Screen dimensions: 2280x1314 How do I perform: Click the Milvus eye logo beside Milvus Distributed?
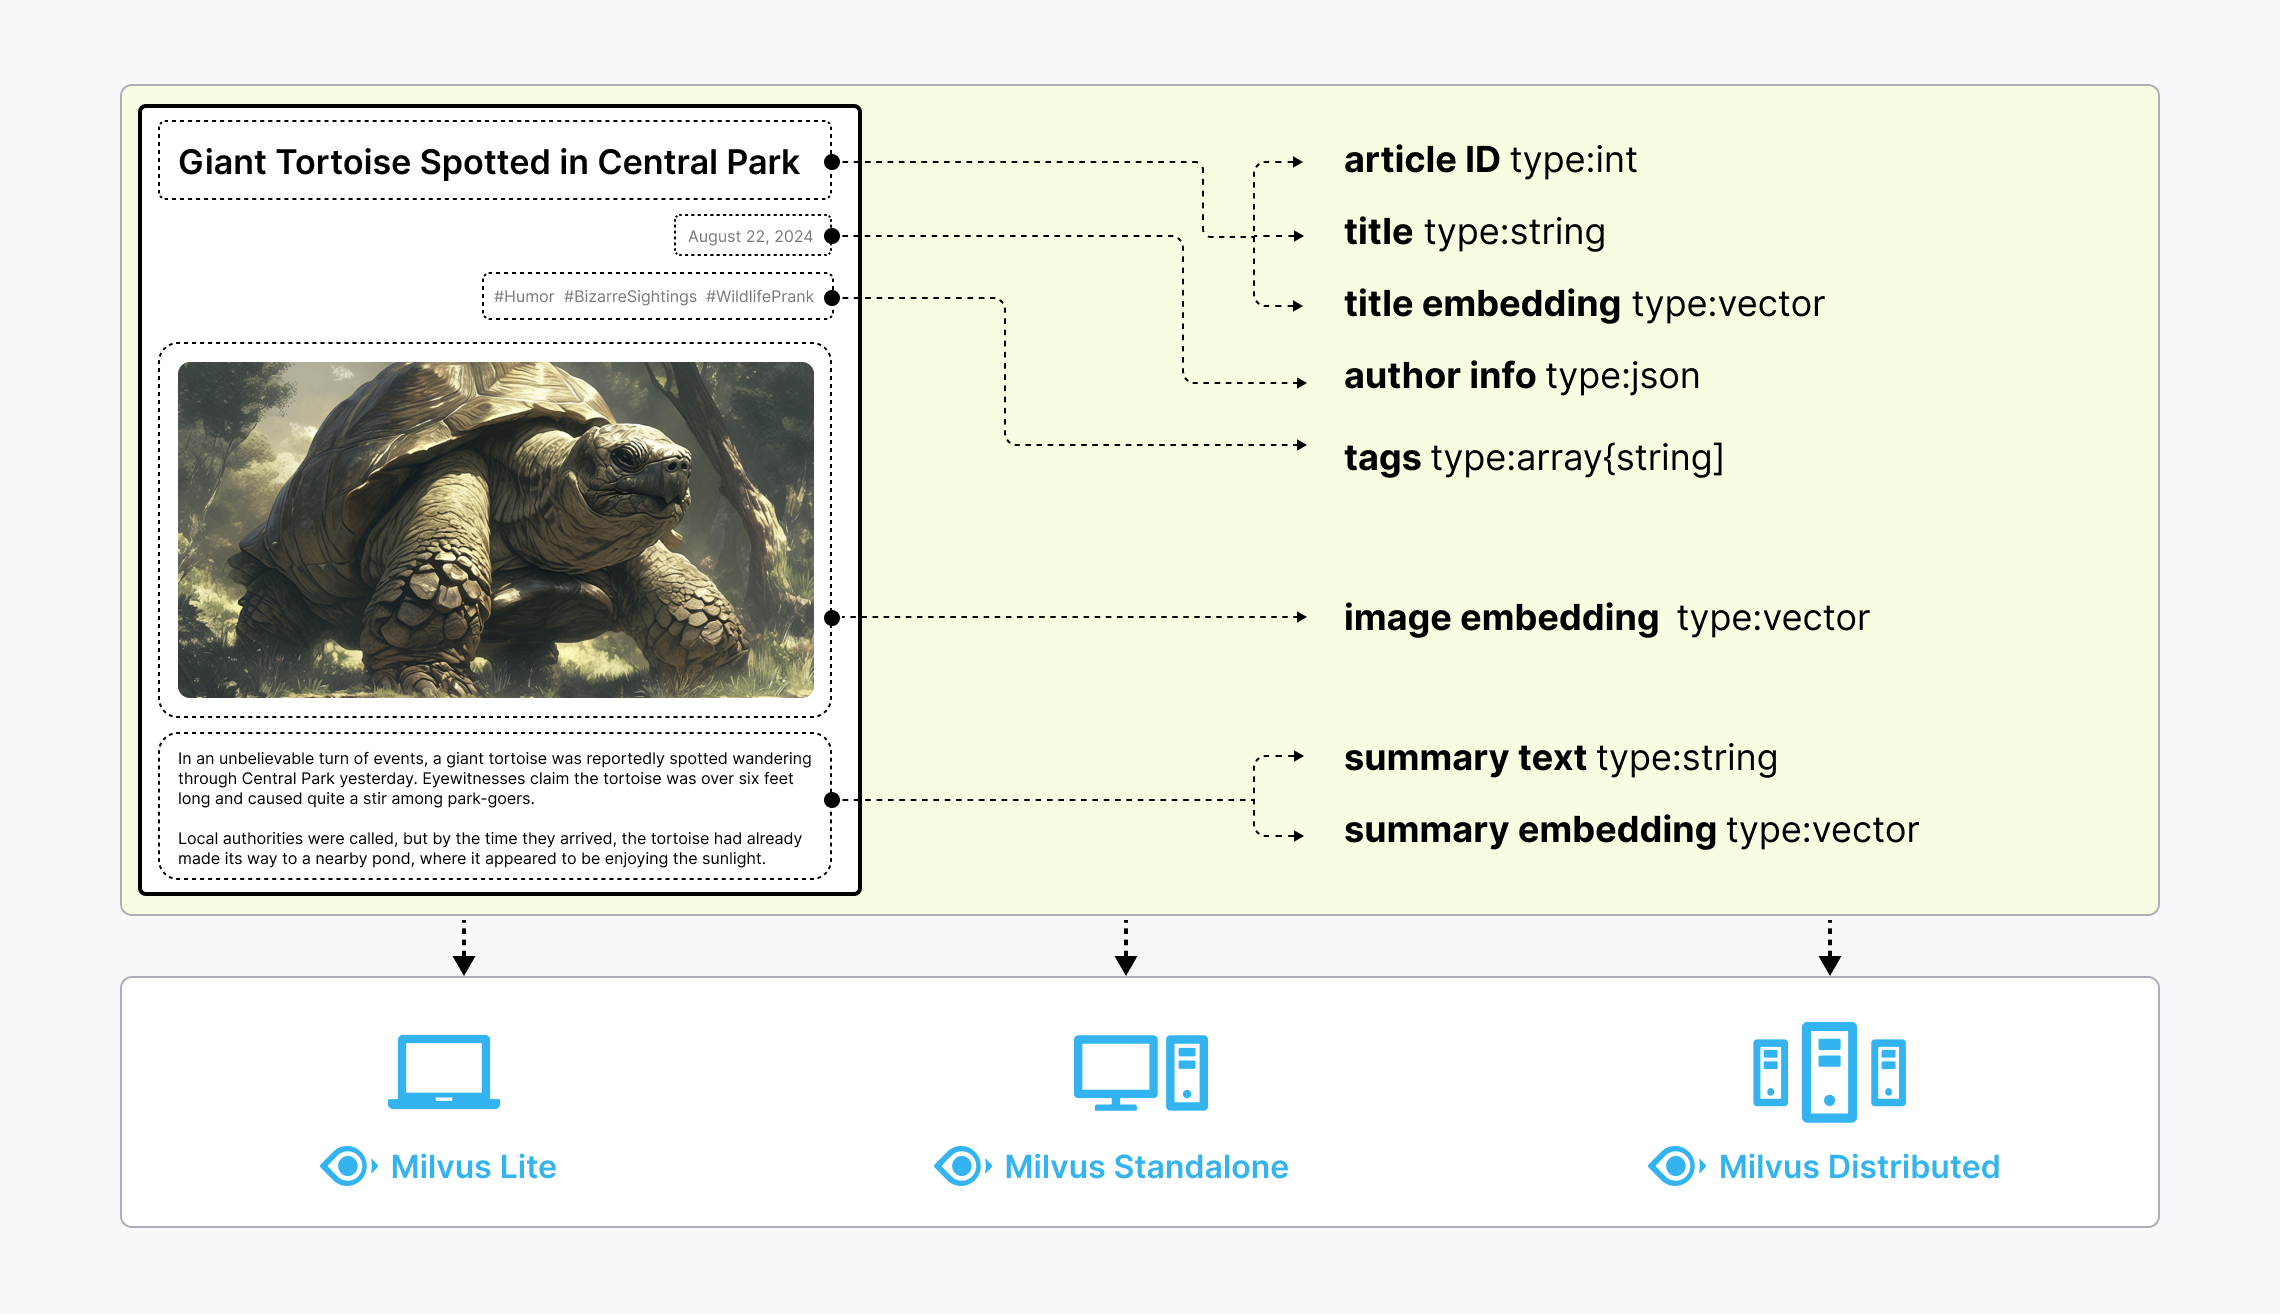[x=1676, y=1166]
